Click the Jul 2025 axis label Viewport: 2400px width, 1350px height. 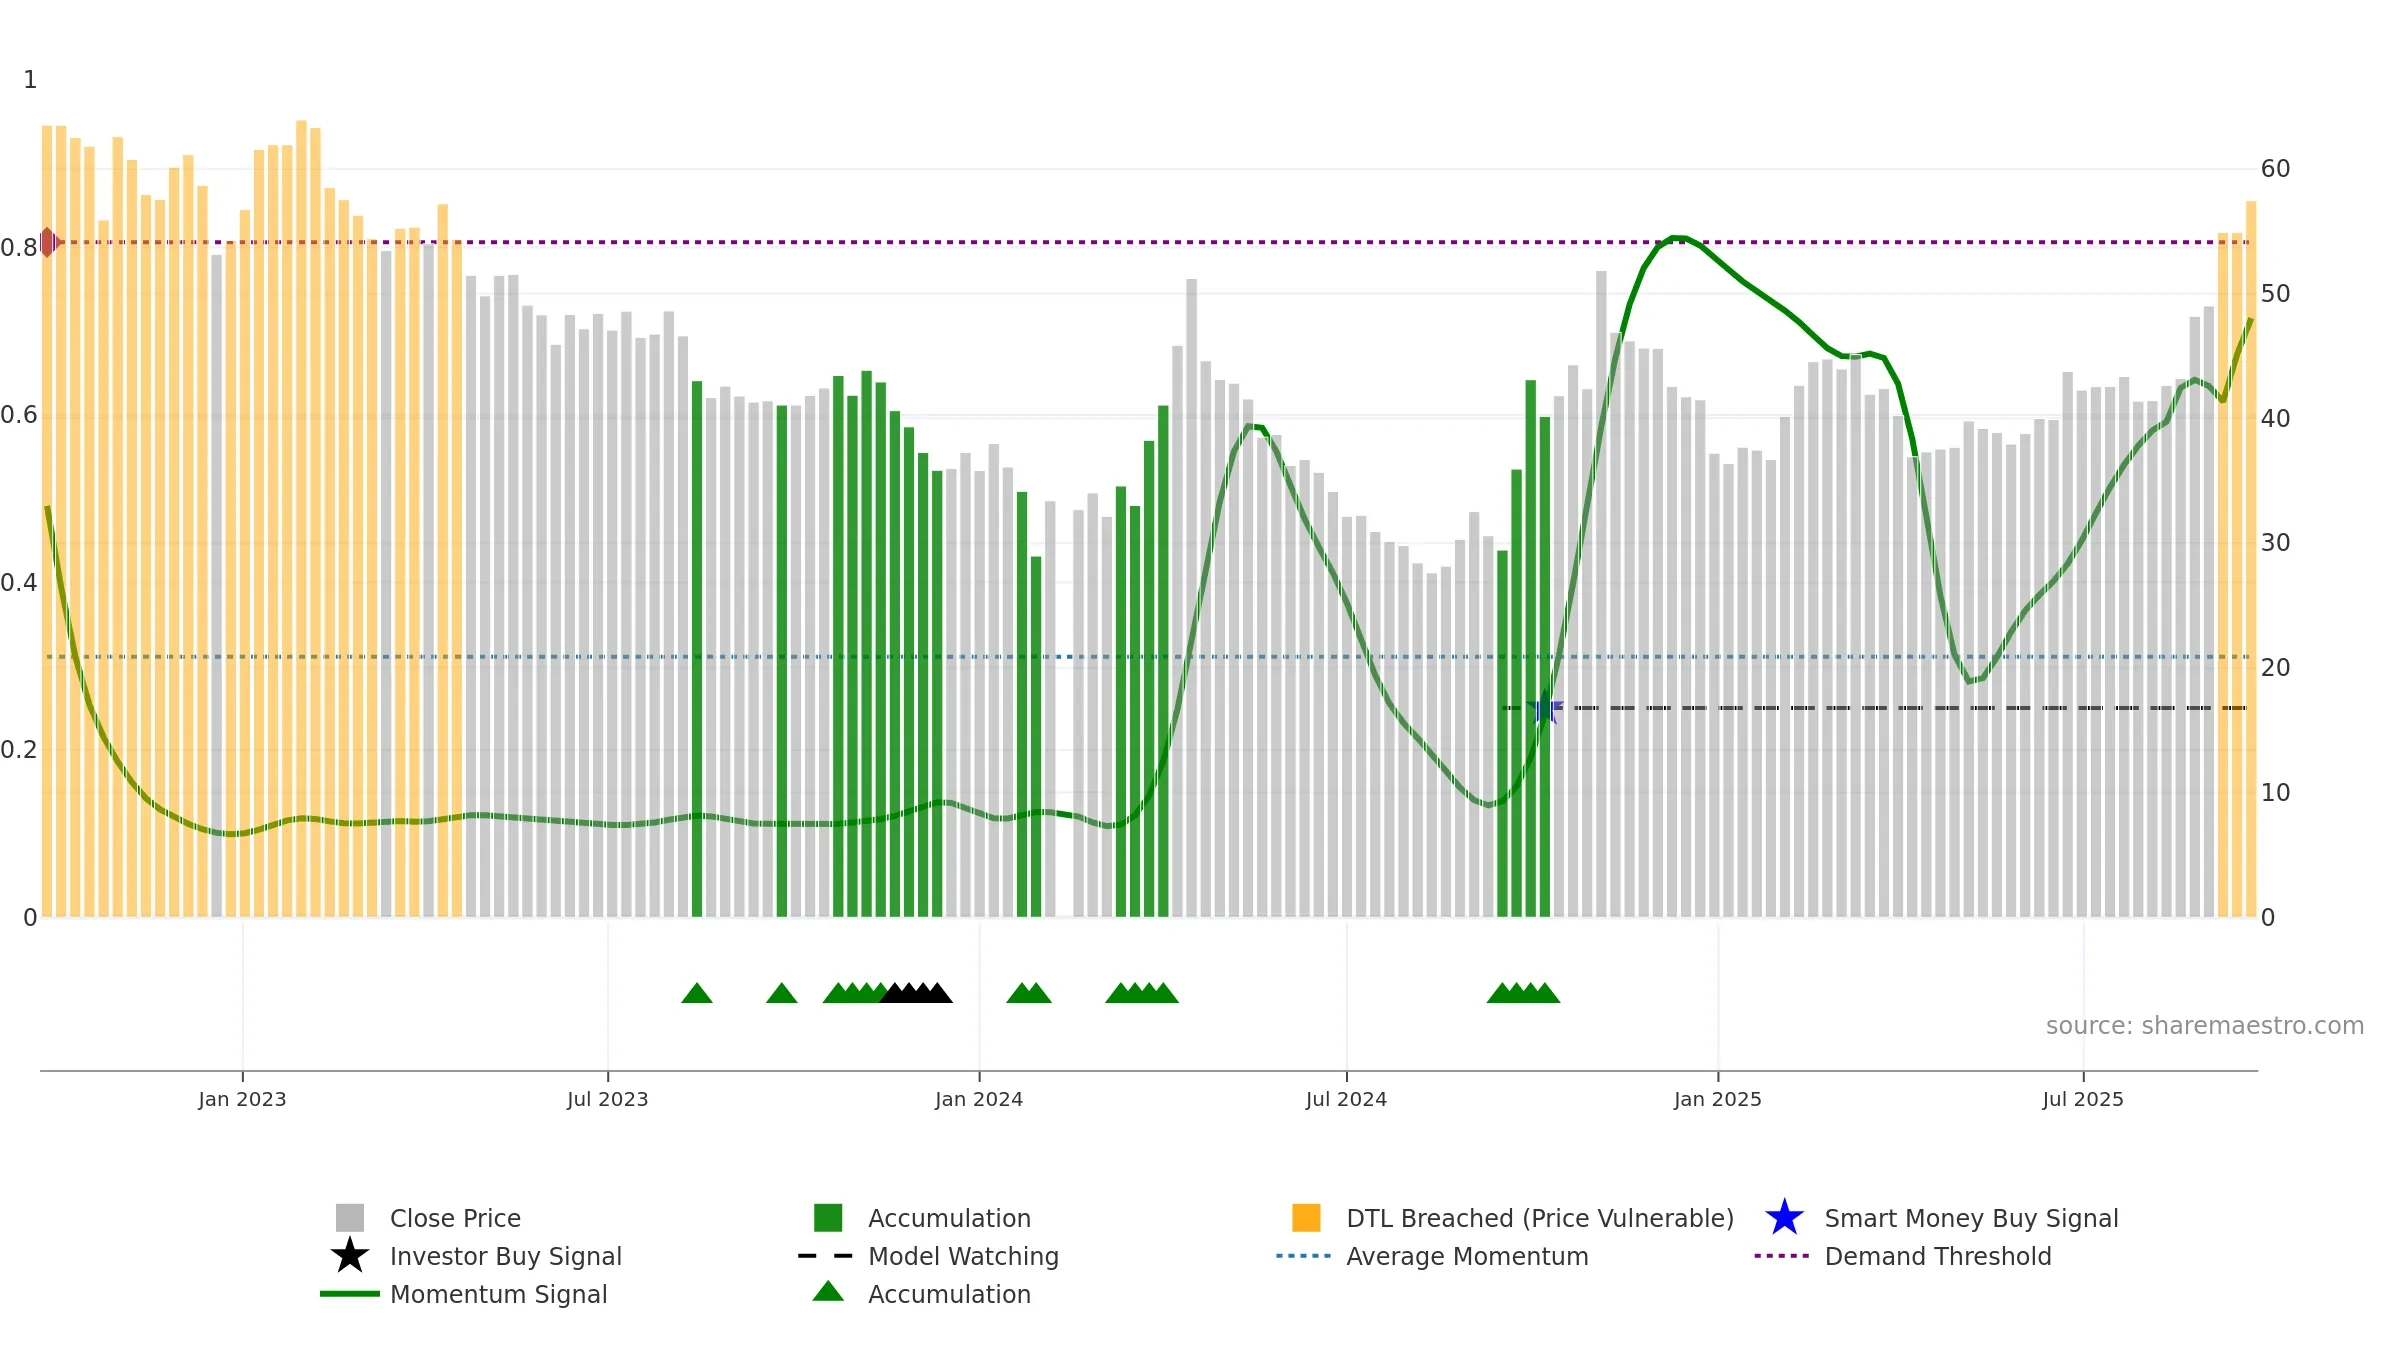(x=2083, y=1100)
